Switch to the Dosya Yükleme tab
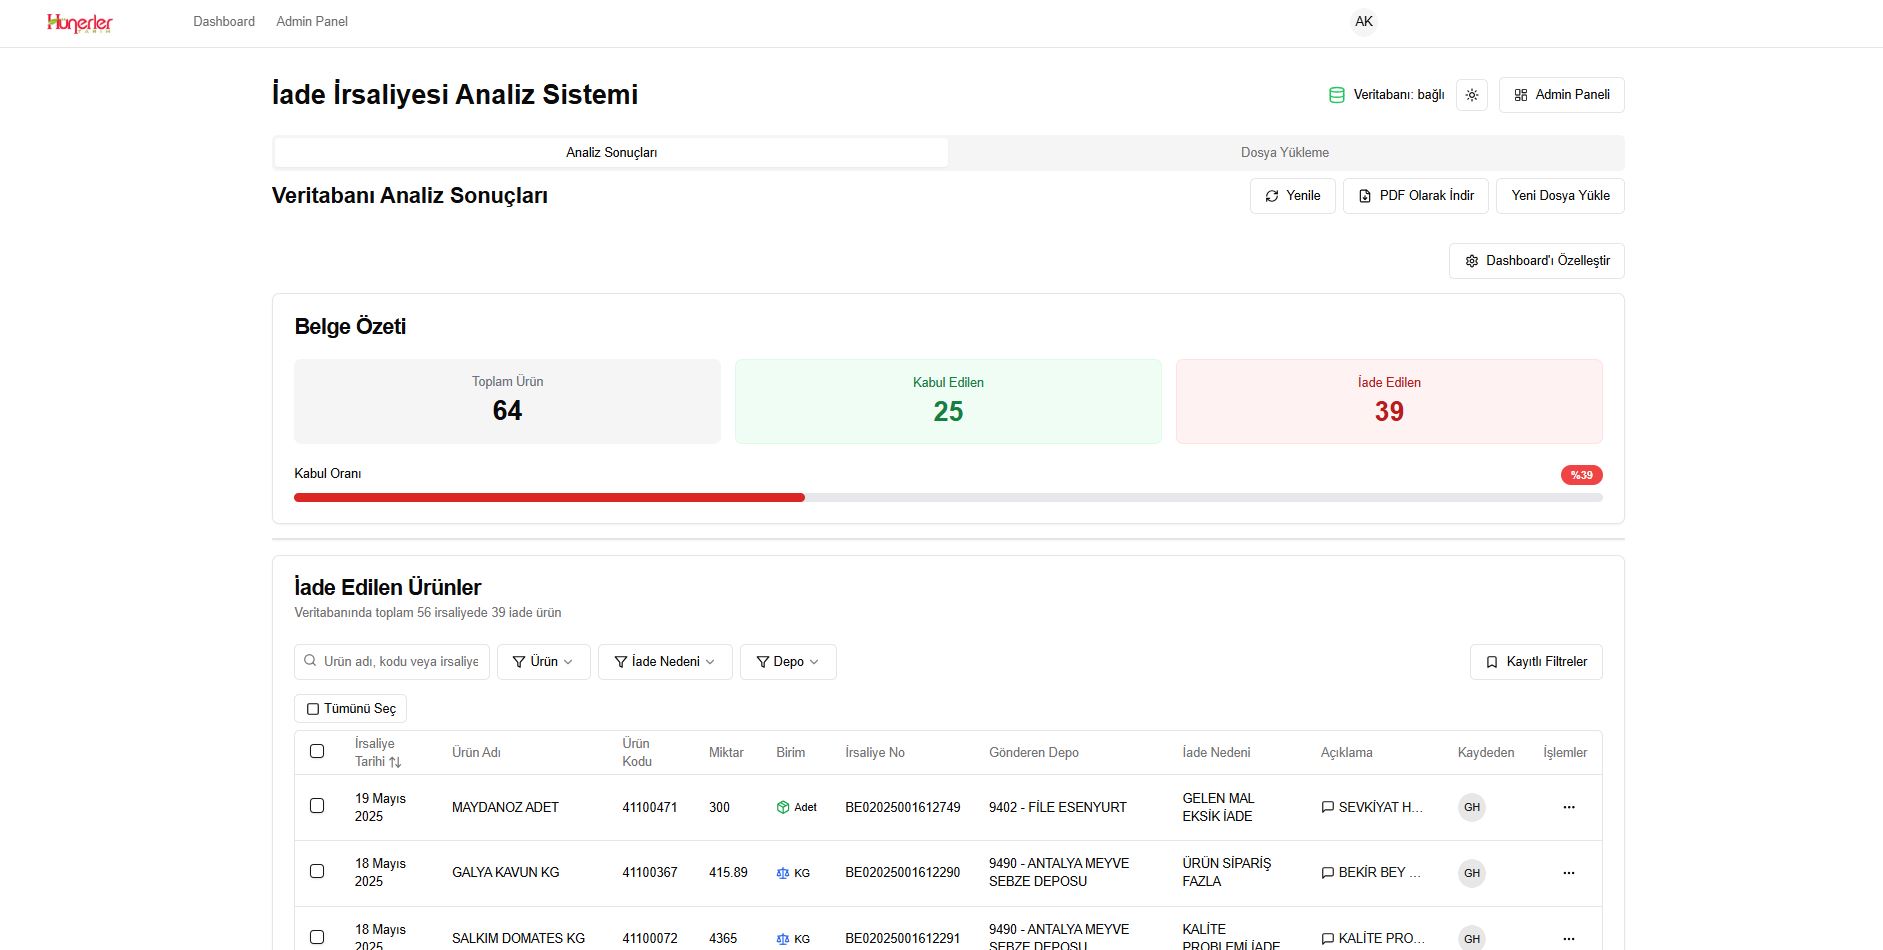 1284,153
